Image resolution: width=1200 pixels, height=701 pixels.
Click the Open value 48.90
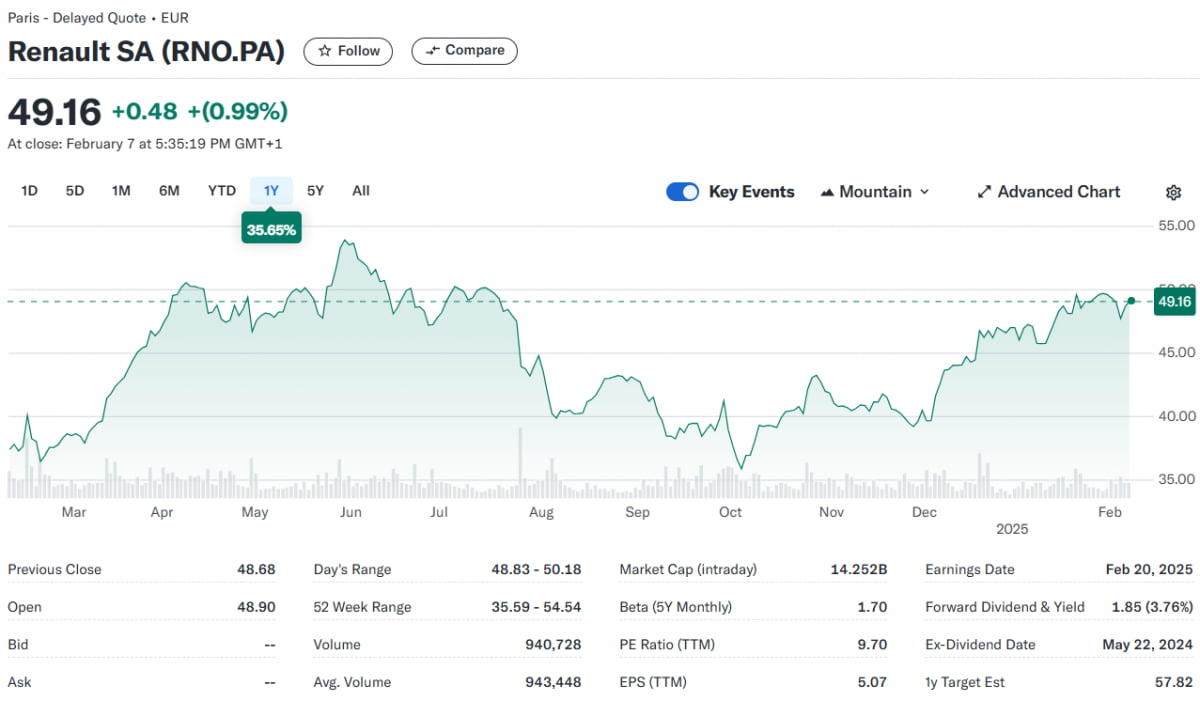pyautogui.click(x=256, y=607)
